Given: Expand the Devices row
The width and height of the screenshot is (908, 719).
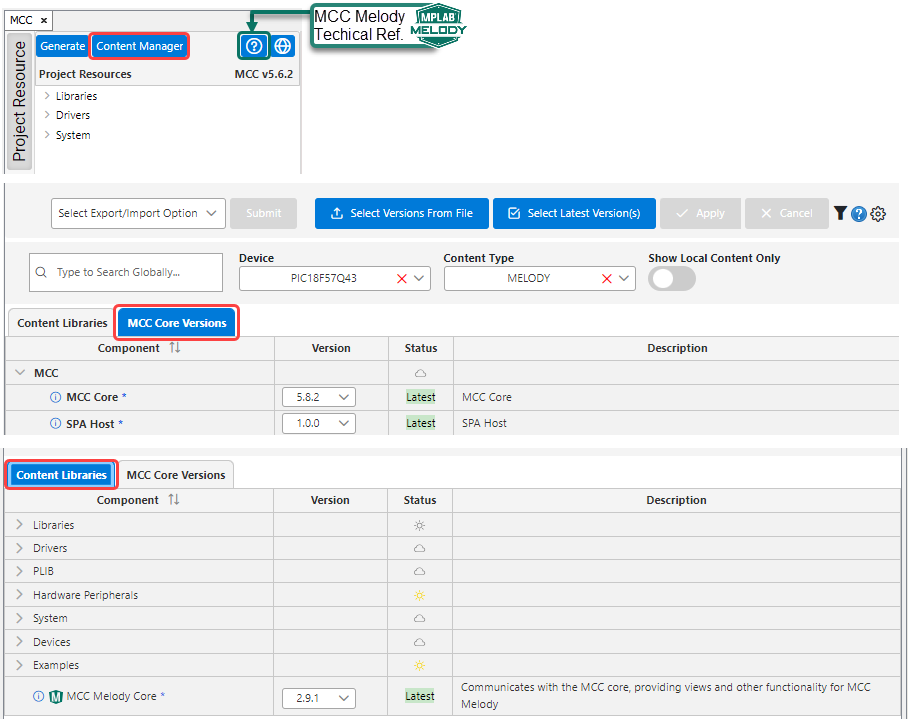Looking at the screenshot, I should pyautogui.click(x=20, y=641).
